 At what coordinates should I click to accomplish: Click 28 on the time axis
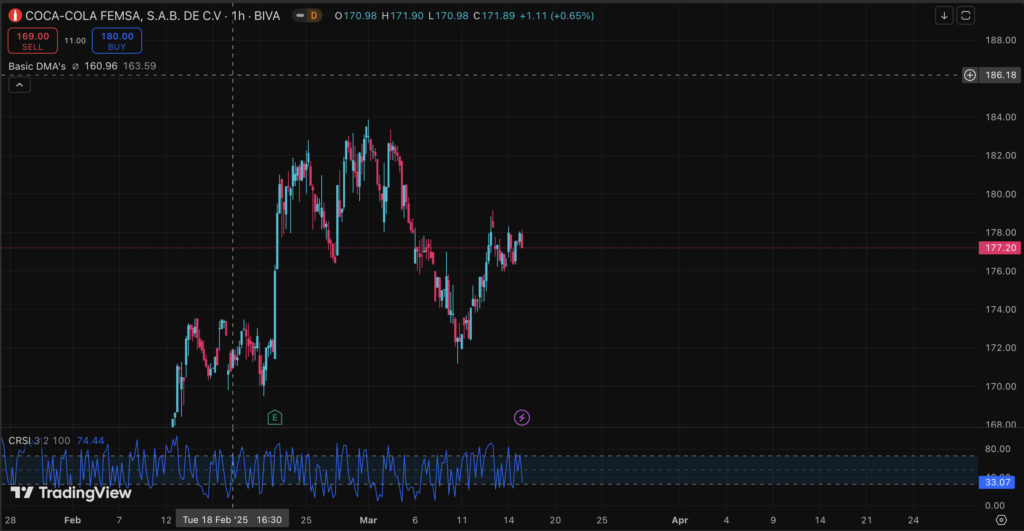(10, 520)
